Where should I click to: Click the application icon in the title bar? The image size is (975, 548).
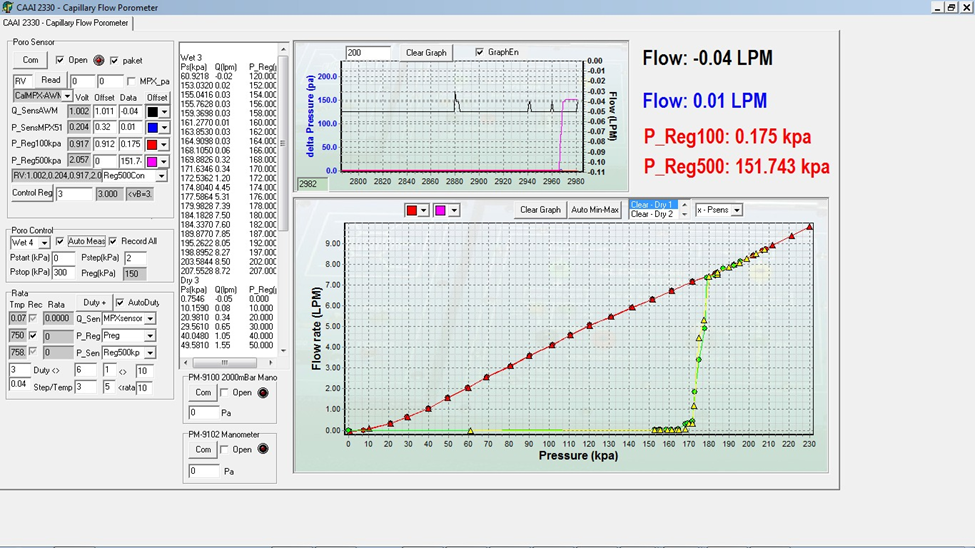[8, 7]
